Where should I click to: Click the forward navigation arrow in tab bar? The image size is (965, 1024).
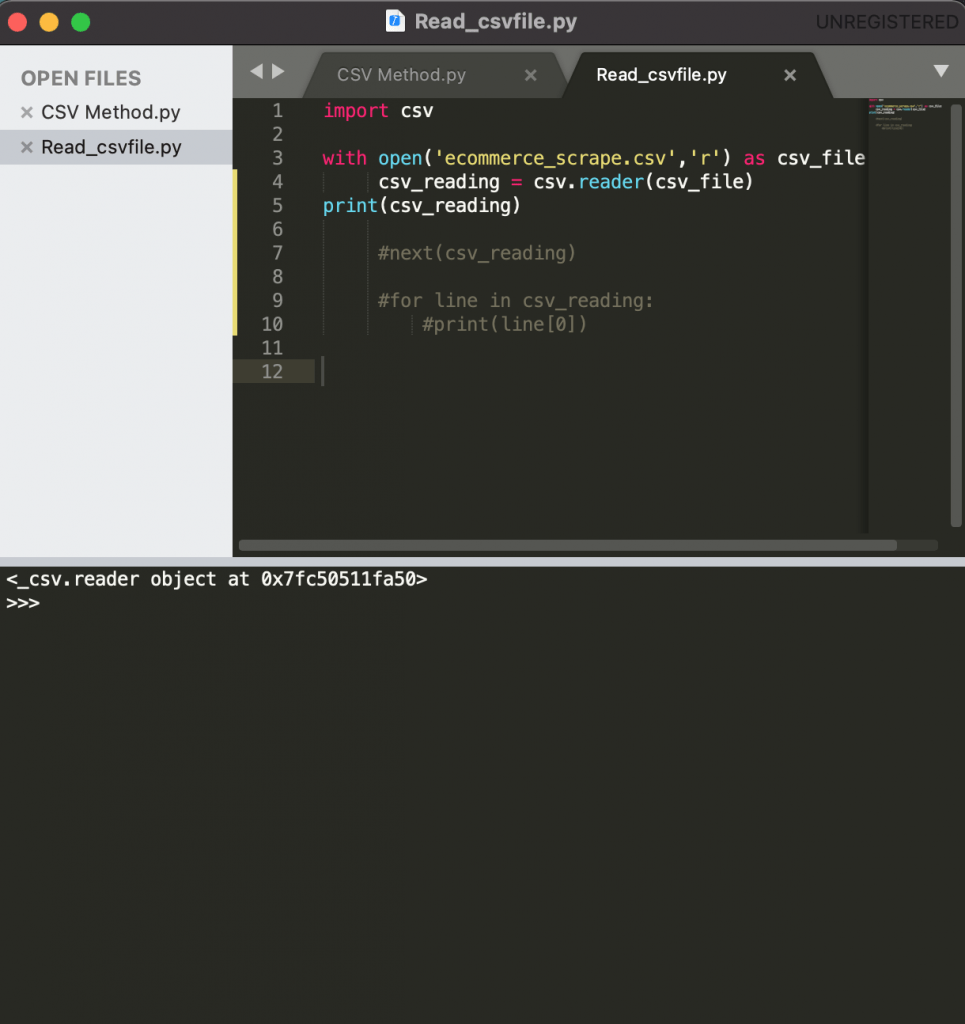point(279,71)
